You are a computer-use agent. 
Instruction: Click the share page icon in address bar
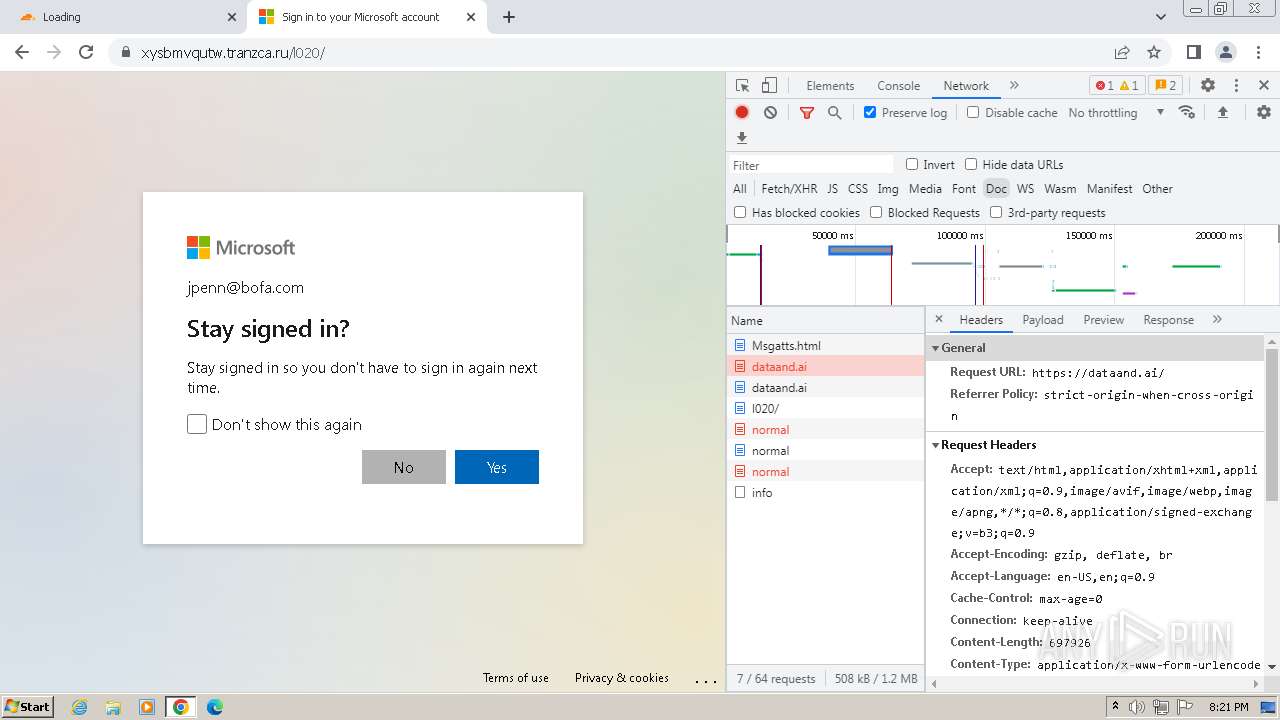click(1122, 52)
